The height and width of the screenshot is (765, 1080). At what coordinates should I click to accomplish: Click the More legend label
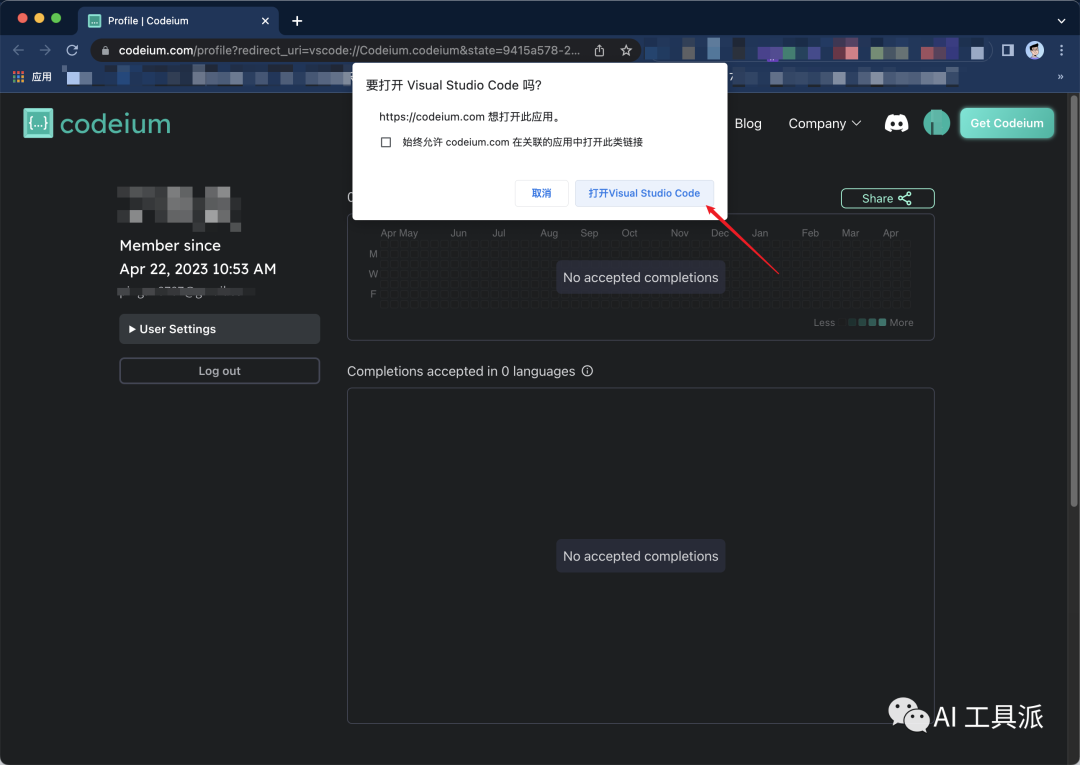click(x=901, y=322)
